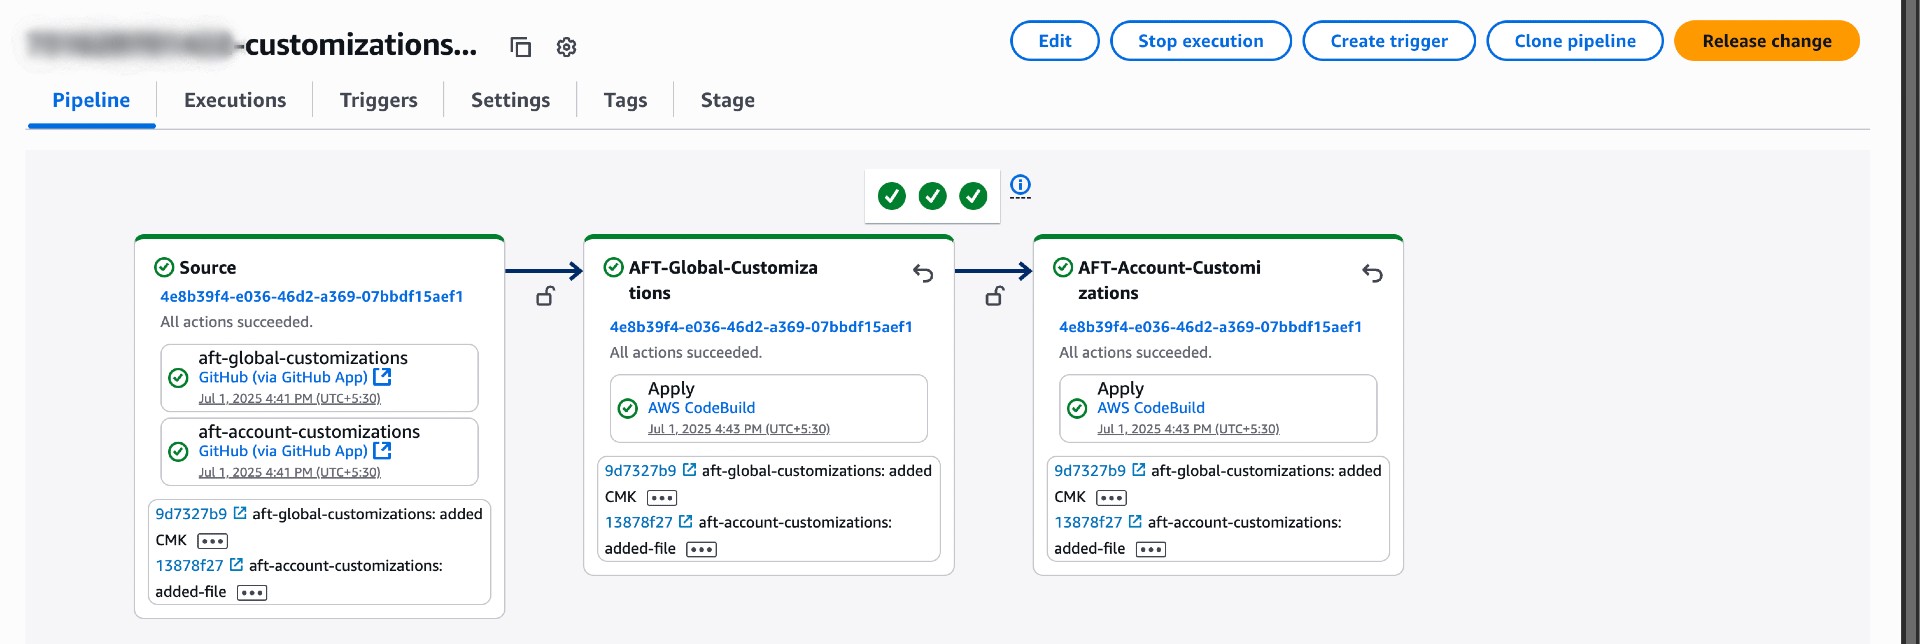
Task: Click success status icon of AFT-Global-Customizations header
Action: [x=614, y=267]
